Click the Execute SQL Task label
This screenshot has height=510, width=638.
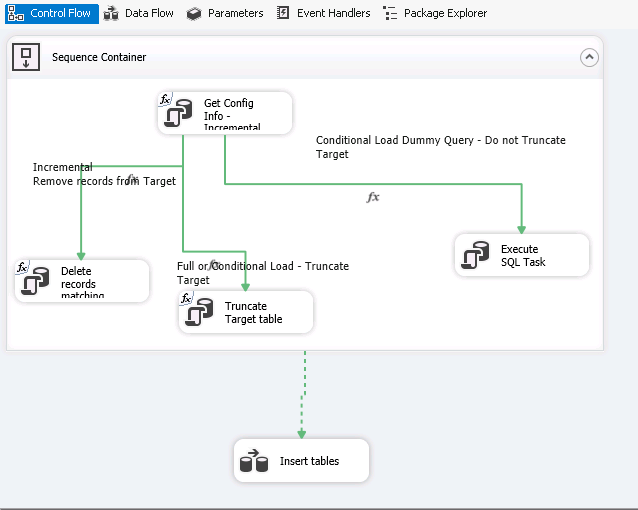click(x=519, y=256)
